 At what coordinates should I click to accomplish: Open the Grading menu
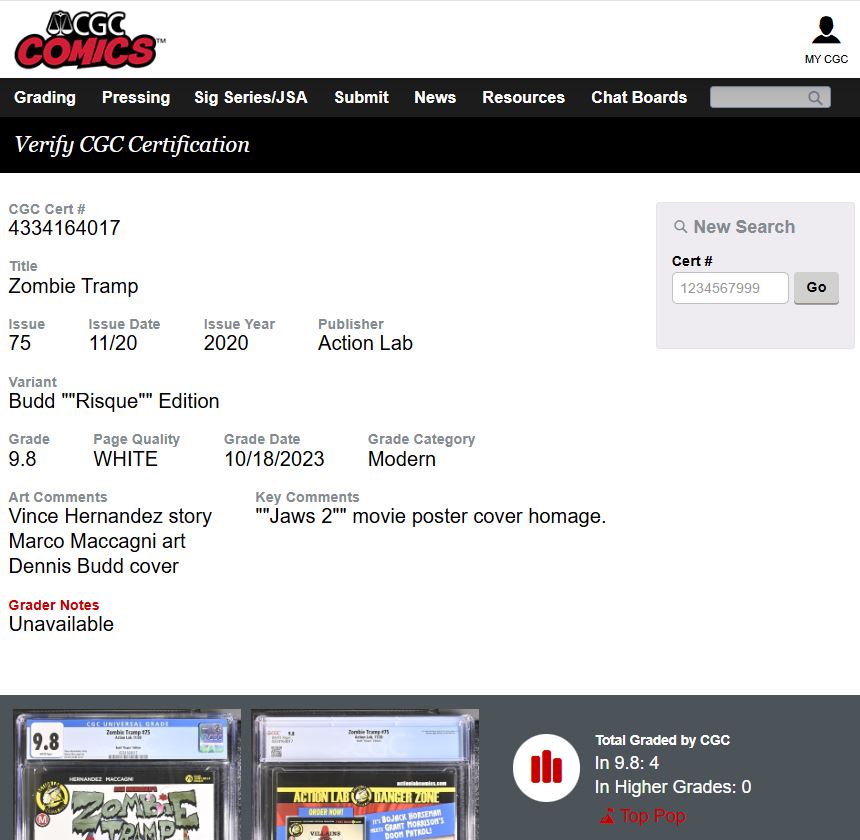pos(45,97)
